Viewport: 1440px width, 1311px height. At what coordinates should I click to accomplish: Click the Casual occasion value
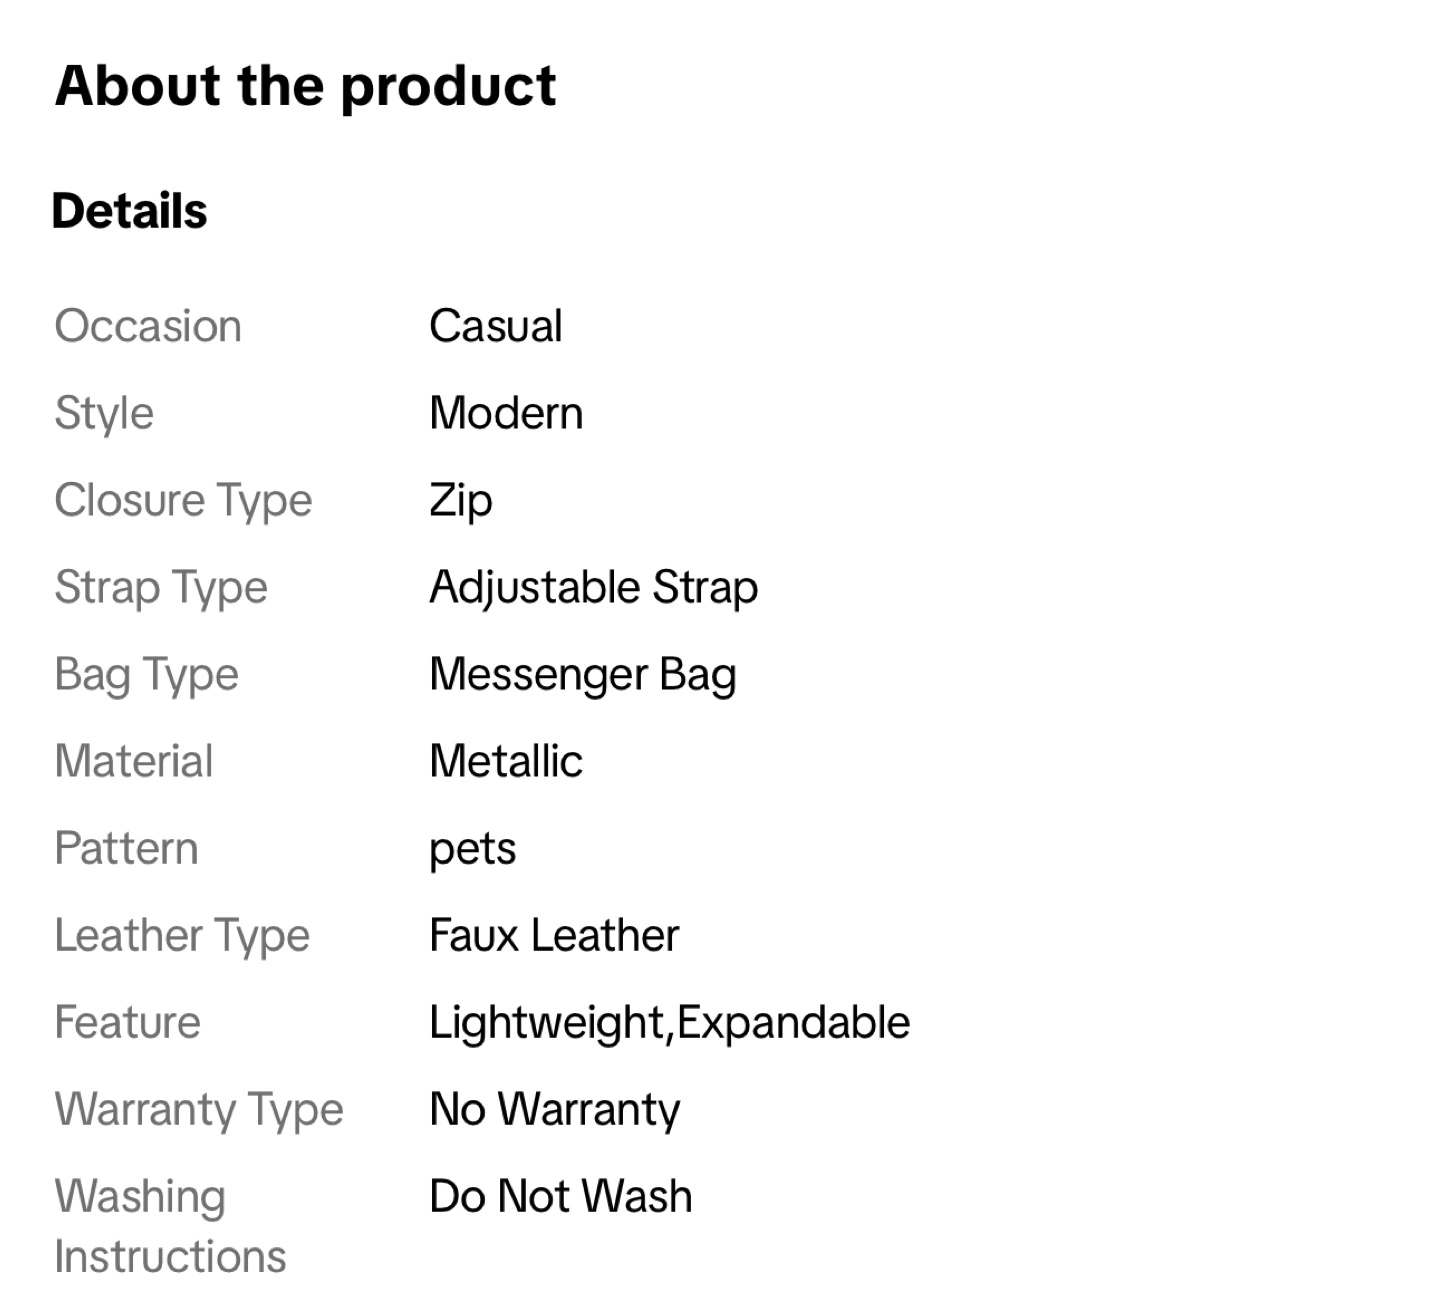click(495, 326)
